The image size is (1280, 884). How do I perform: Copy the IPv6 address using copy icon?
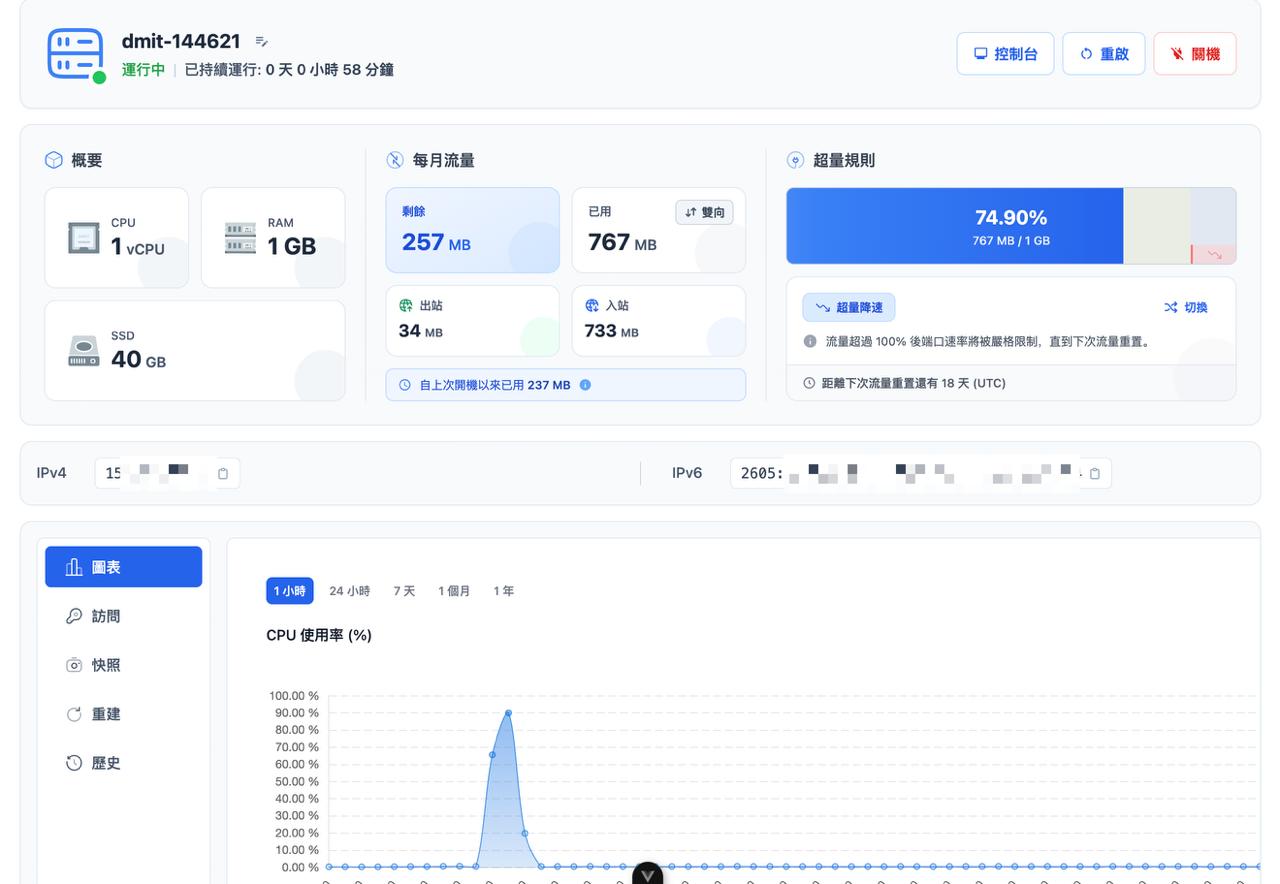1094,473
